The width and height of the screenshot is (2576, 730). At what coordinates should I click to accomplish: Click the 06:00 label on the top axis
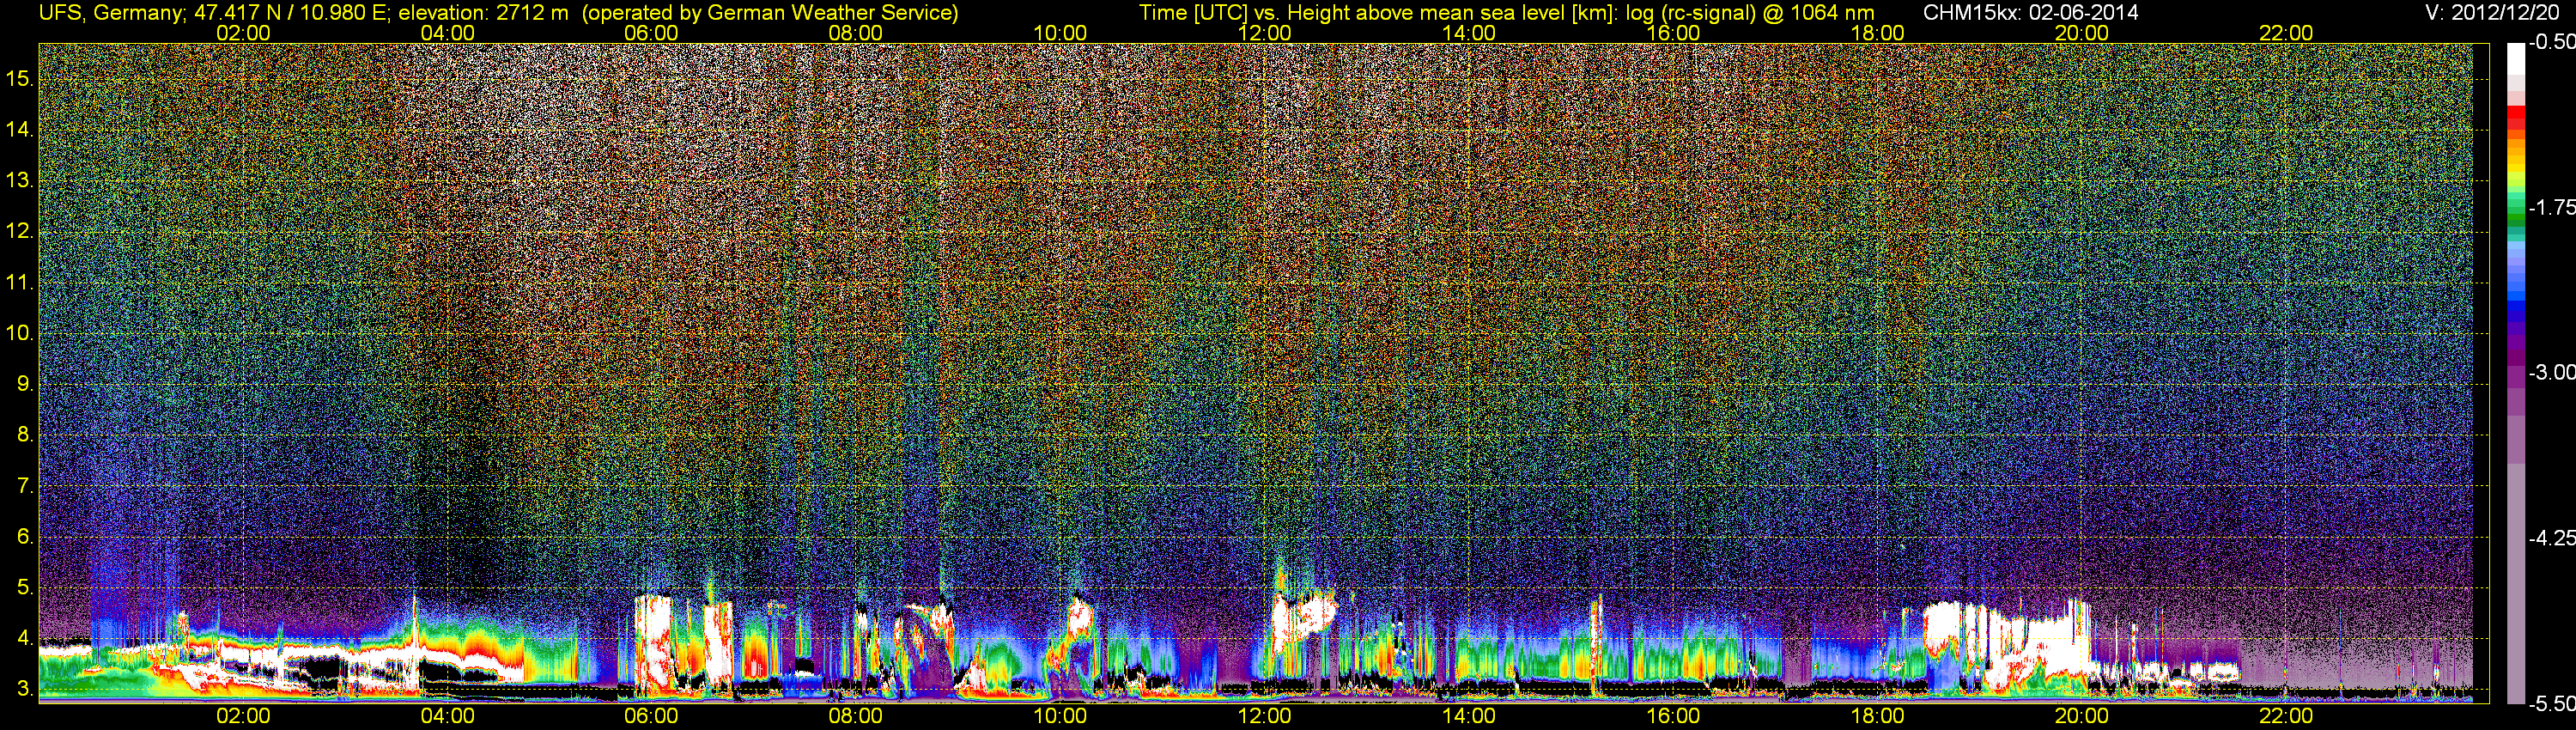(x=651, y=33)
